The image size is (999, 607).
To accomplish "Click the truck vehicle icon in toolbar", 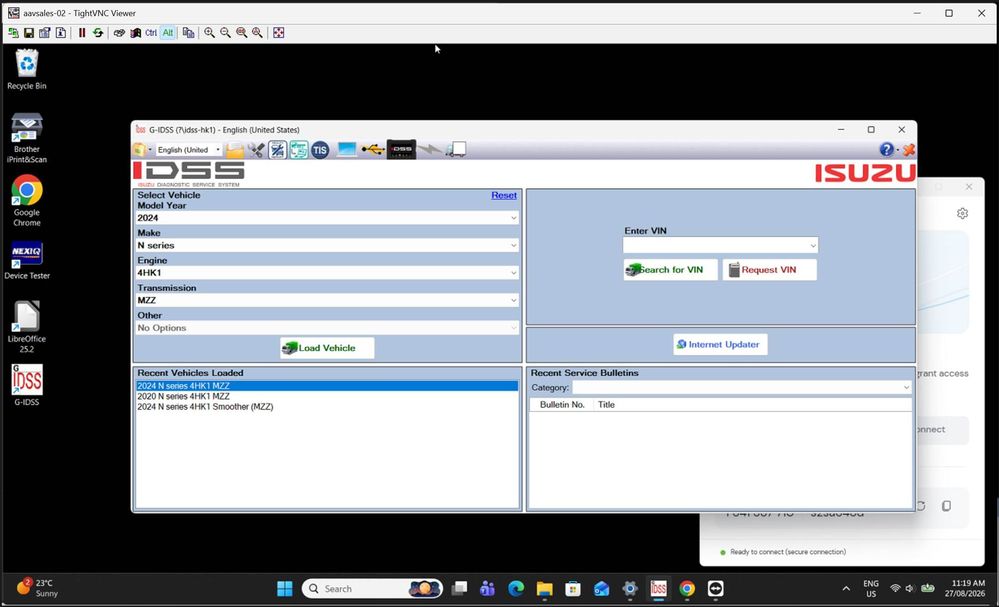I will click(456, 150).
